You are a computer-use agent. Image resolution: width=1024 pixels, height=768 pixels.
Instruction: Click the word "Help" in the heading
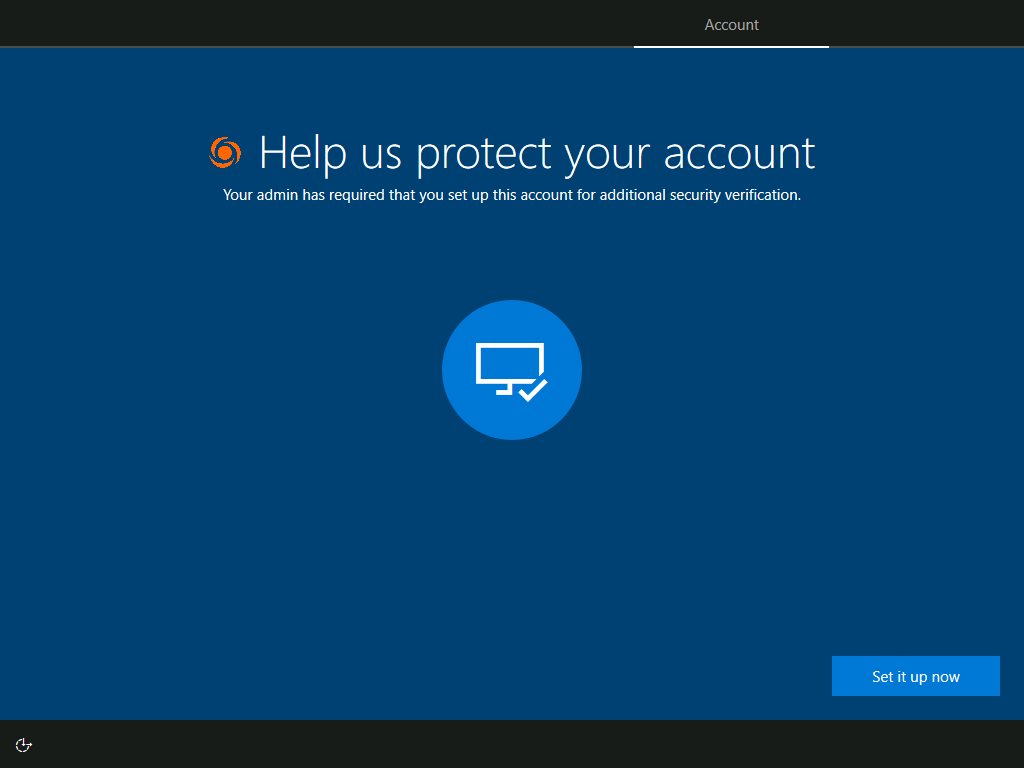301,153
